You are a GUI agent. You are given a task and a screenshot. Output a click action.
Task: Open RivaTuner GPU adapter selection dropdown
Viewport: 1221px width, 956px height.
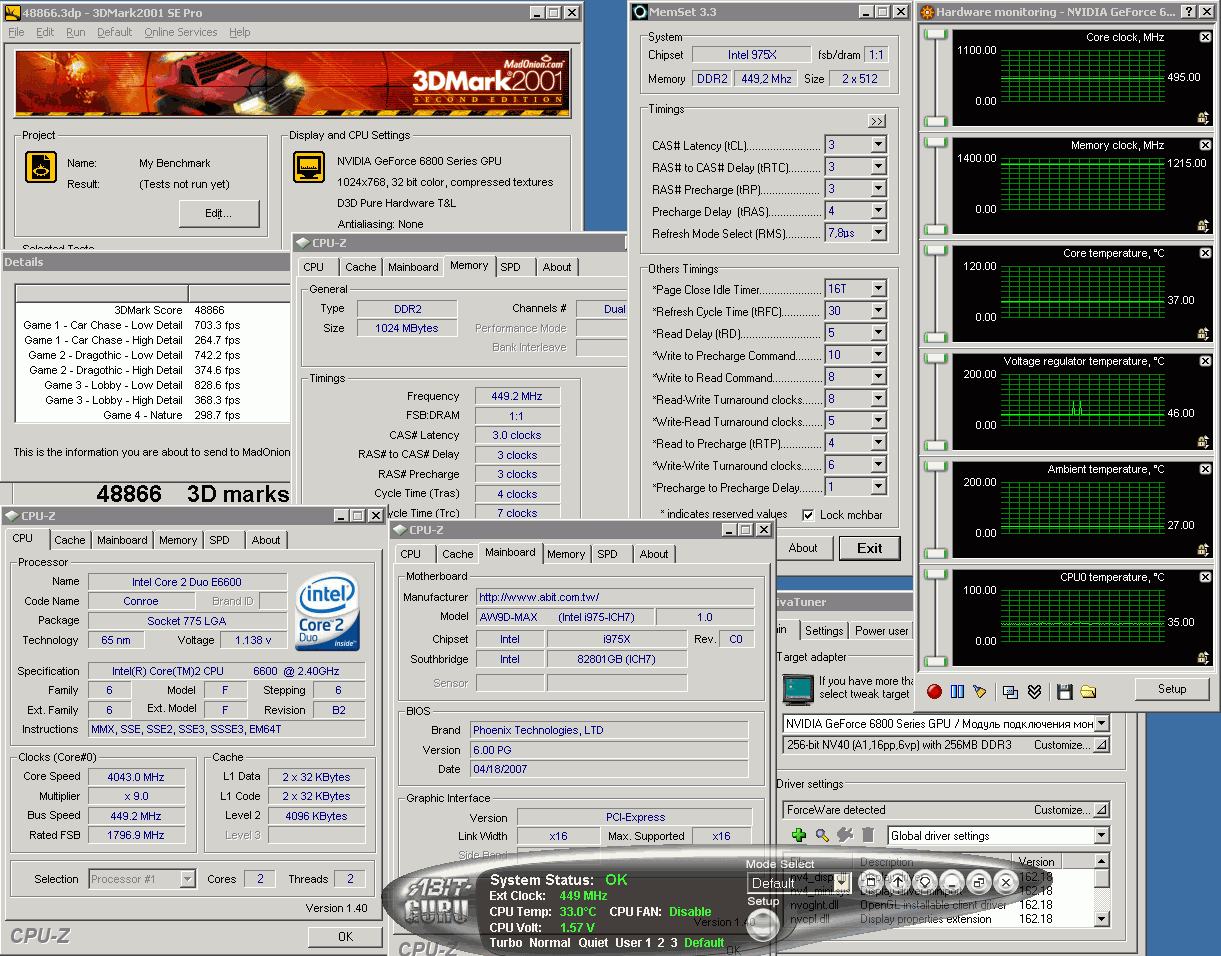coord(1101,723)
